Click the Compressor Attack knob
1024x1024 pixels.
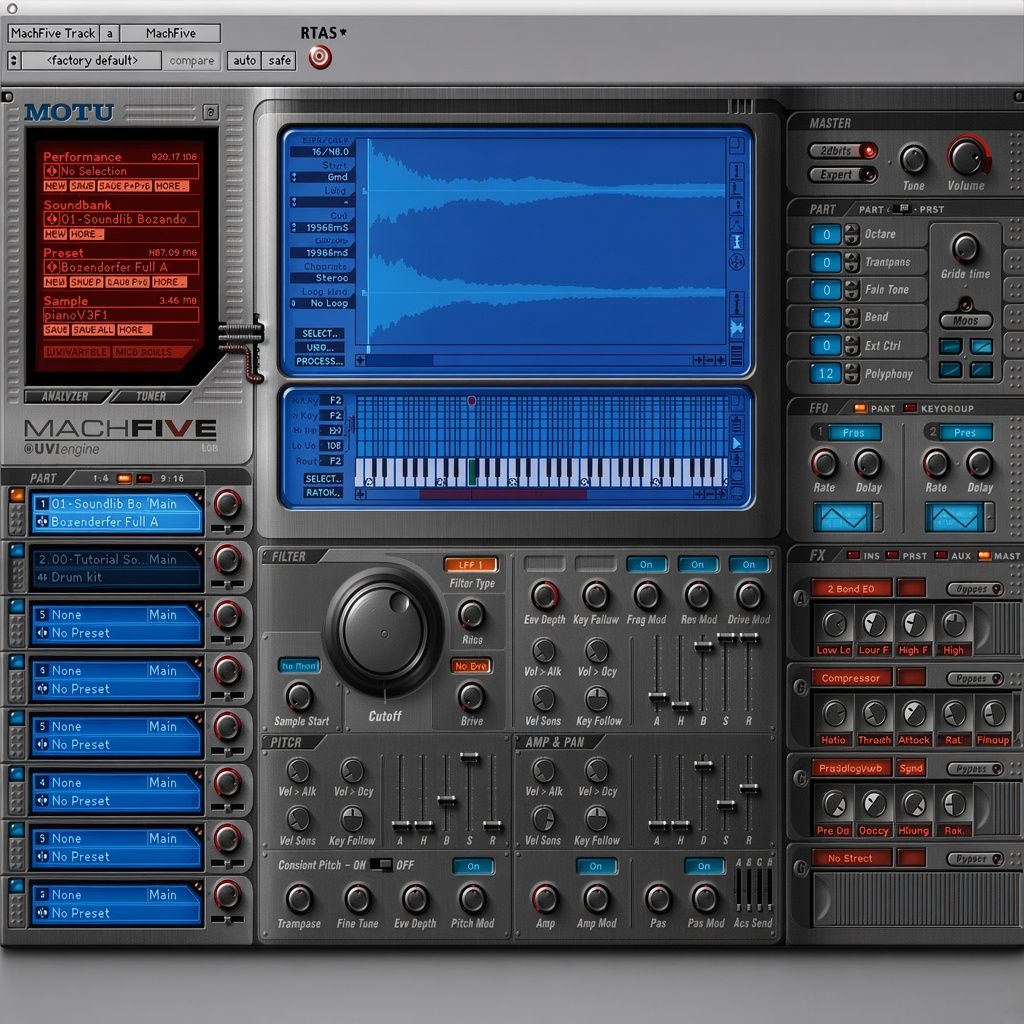pos(914,714)
